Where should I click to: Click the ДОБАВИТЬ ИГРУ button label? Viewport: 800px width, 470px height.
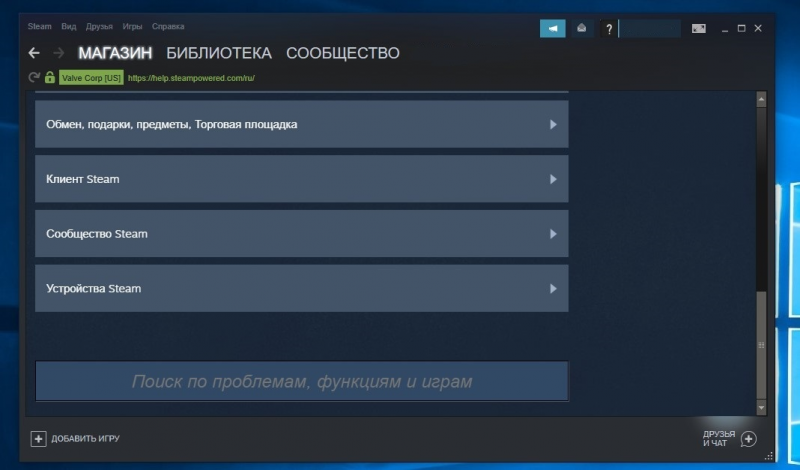point(85,438)
